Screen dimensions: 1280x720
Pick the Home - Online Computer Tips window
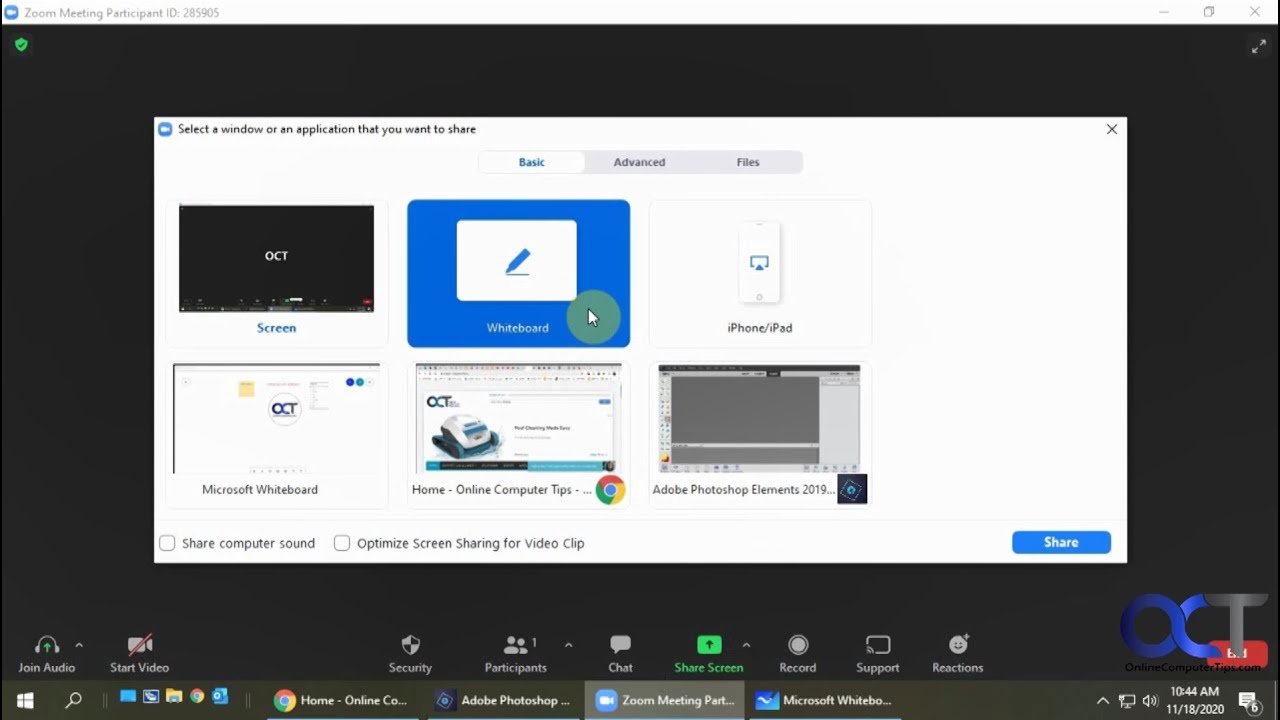click(518, 434)
